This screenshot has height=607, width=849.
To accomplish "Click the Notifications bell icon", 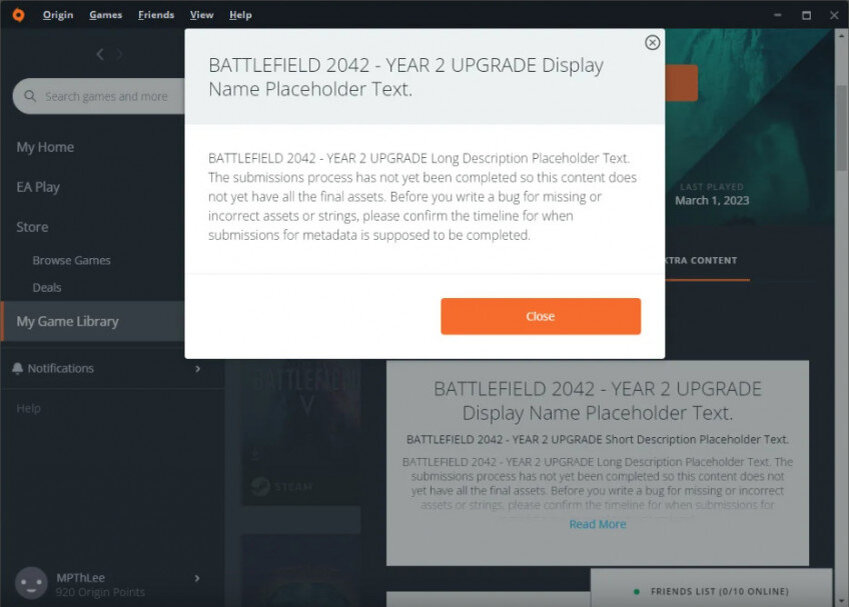I will pos(16,368).
